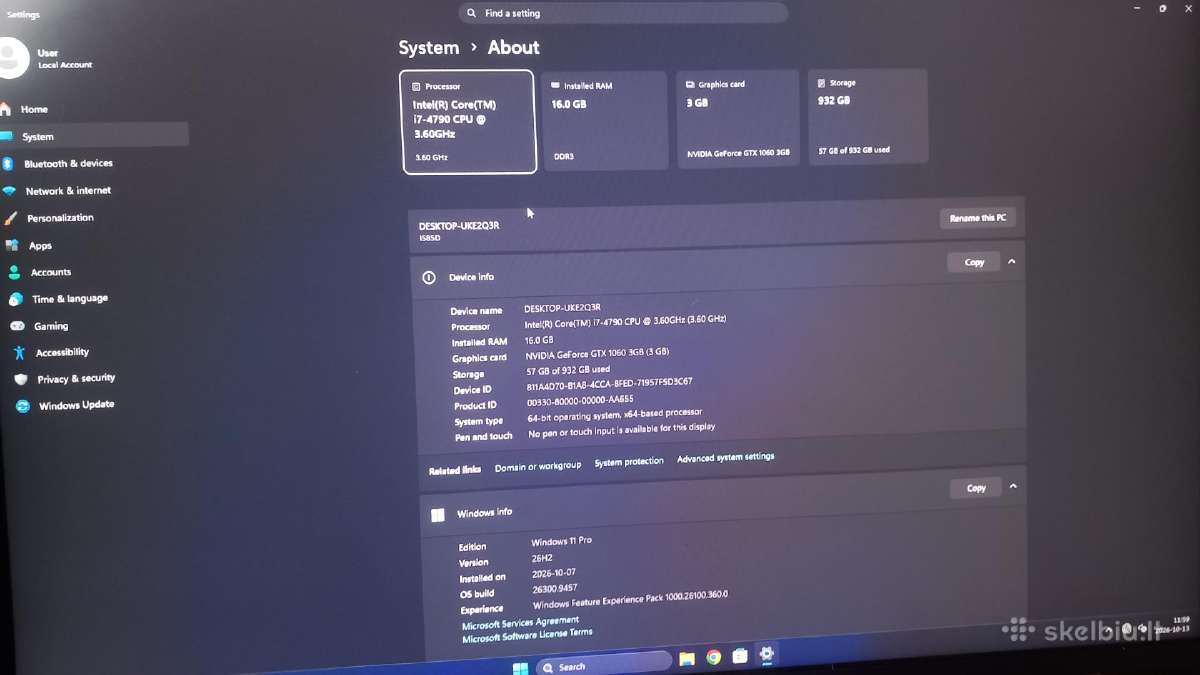Select Accounts in the sidebar
This screenshot has width=1200, height=675.
pos(50,272)
